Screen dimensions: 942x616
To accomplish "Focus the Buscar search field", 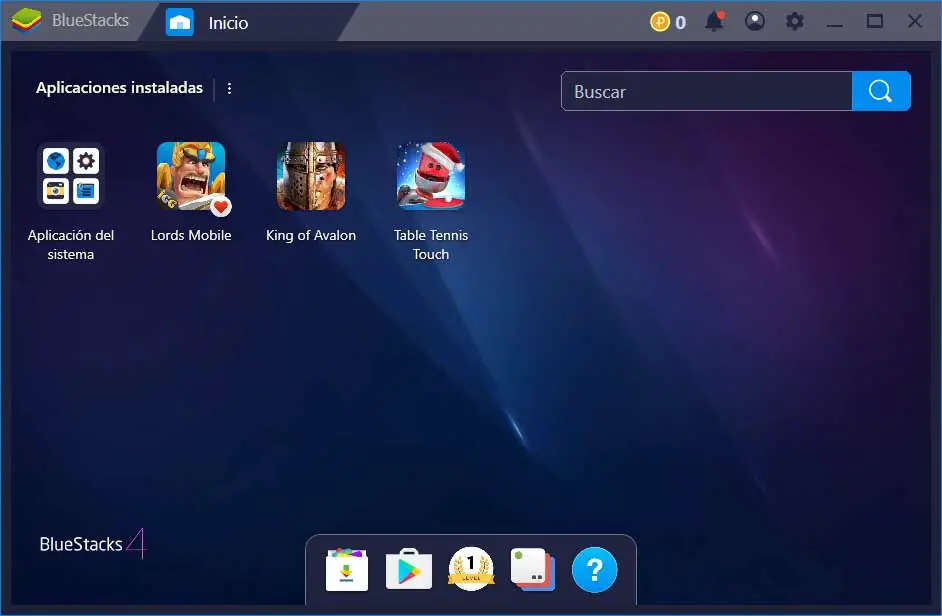I will click(x=706, y=91).
